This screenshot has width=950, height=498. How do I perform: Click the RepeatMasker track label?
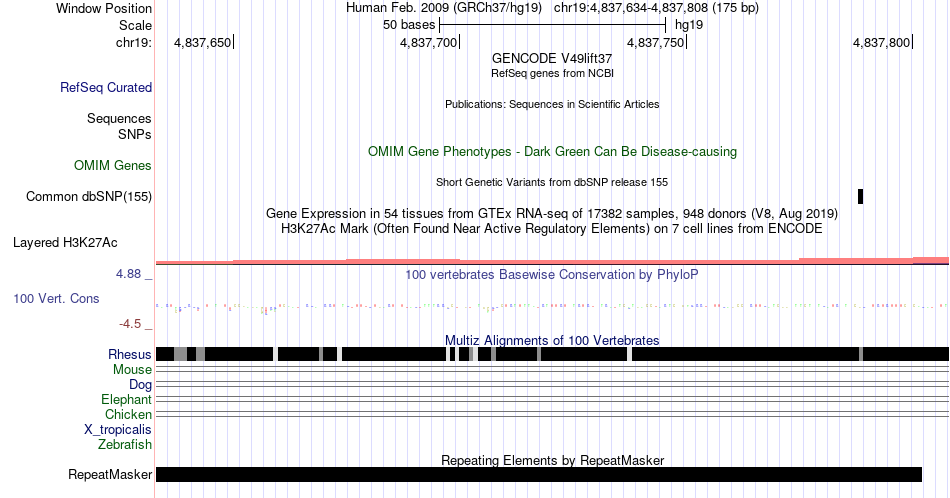coord(110,474)
